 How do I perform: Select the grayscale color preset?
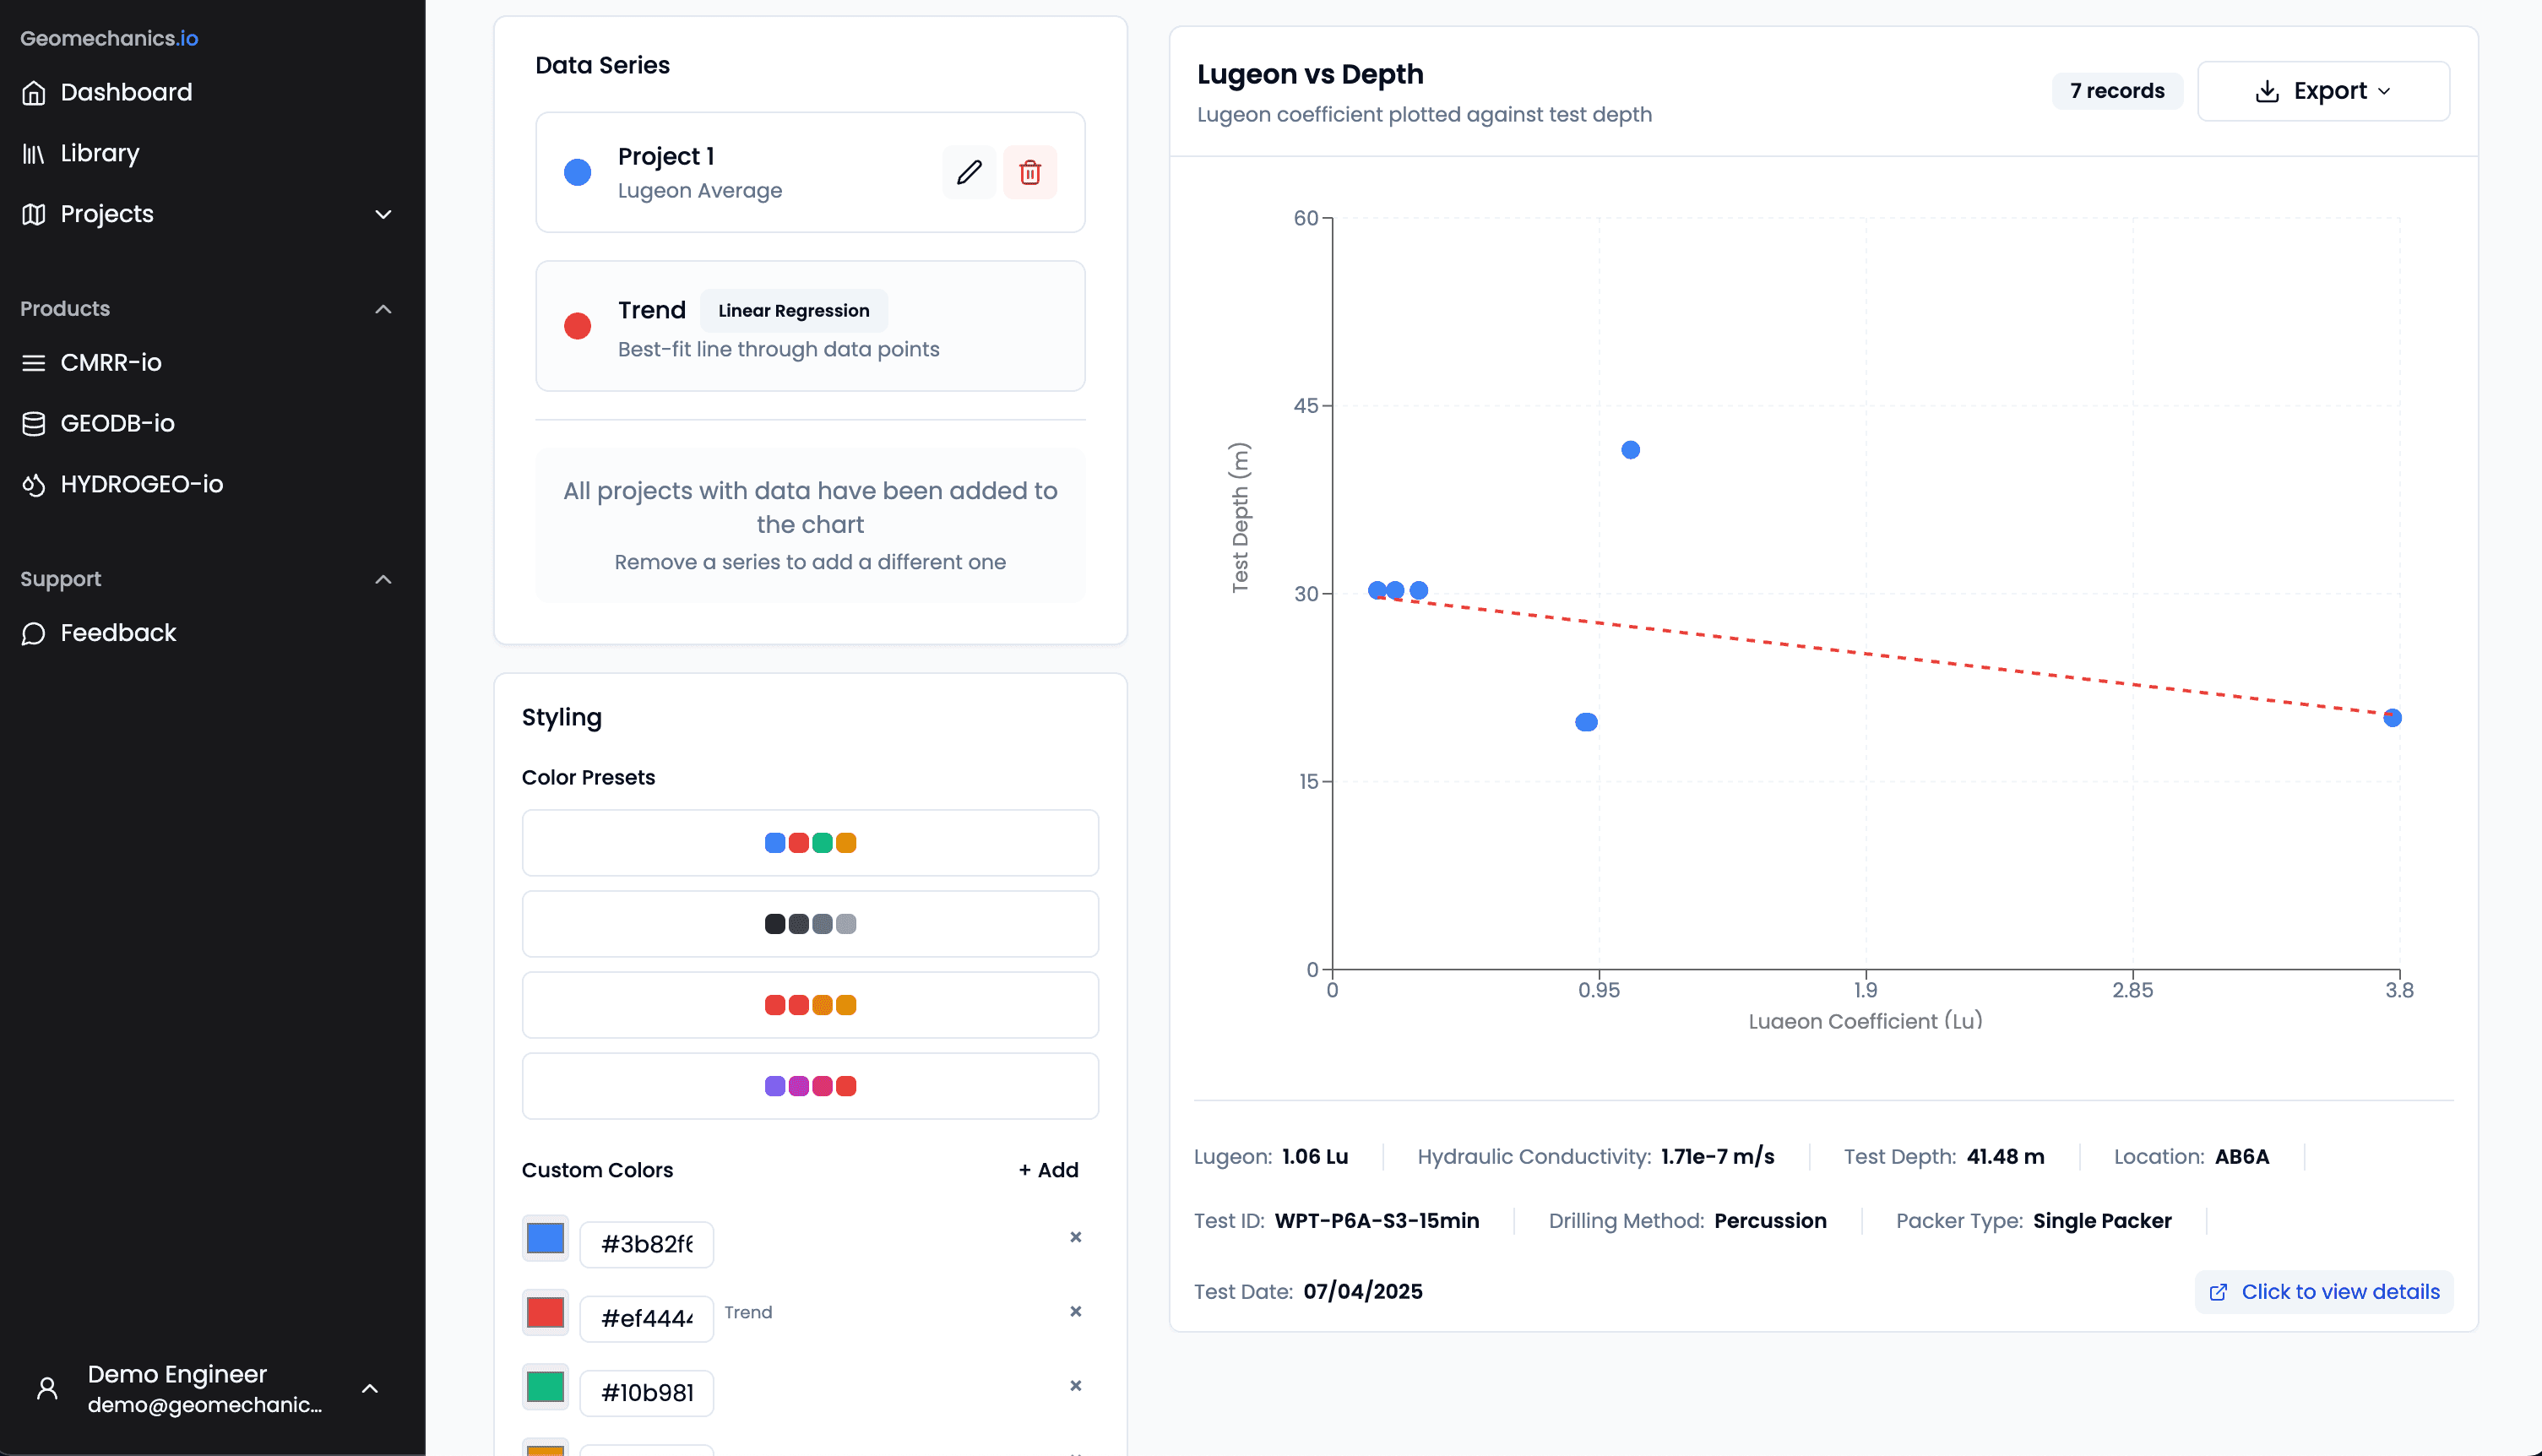(810, 923)
